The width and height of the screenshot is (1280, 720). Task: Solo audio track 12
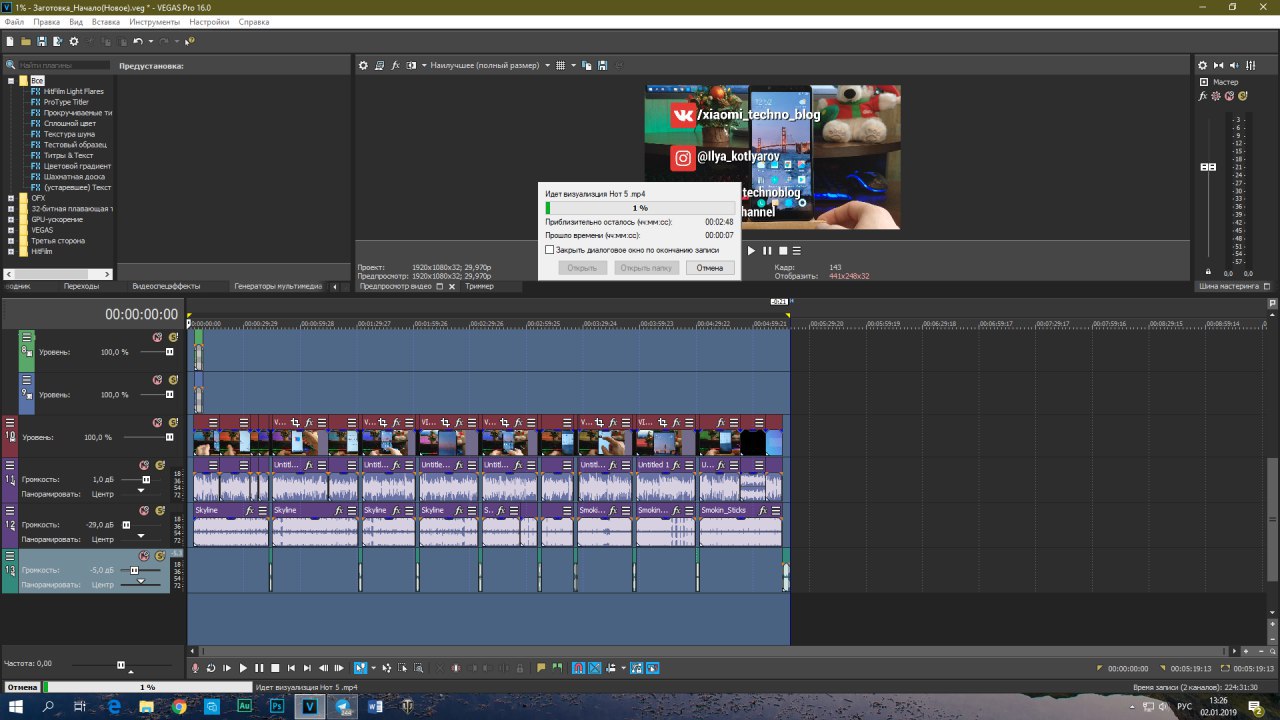160,511
